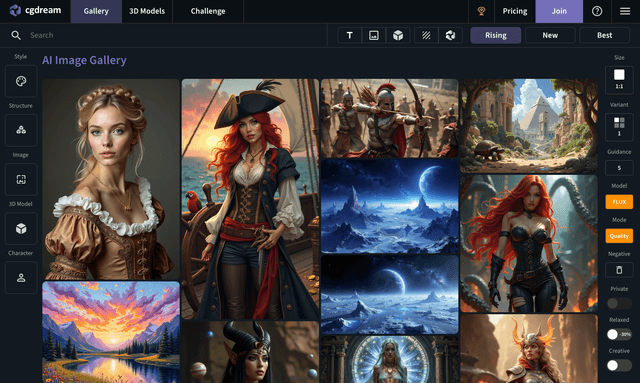The image size is (640, 383).
Task: Open the Variant count selector
Action: [x=619, y=127]
